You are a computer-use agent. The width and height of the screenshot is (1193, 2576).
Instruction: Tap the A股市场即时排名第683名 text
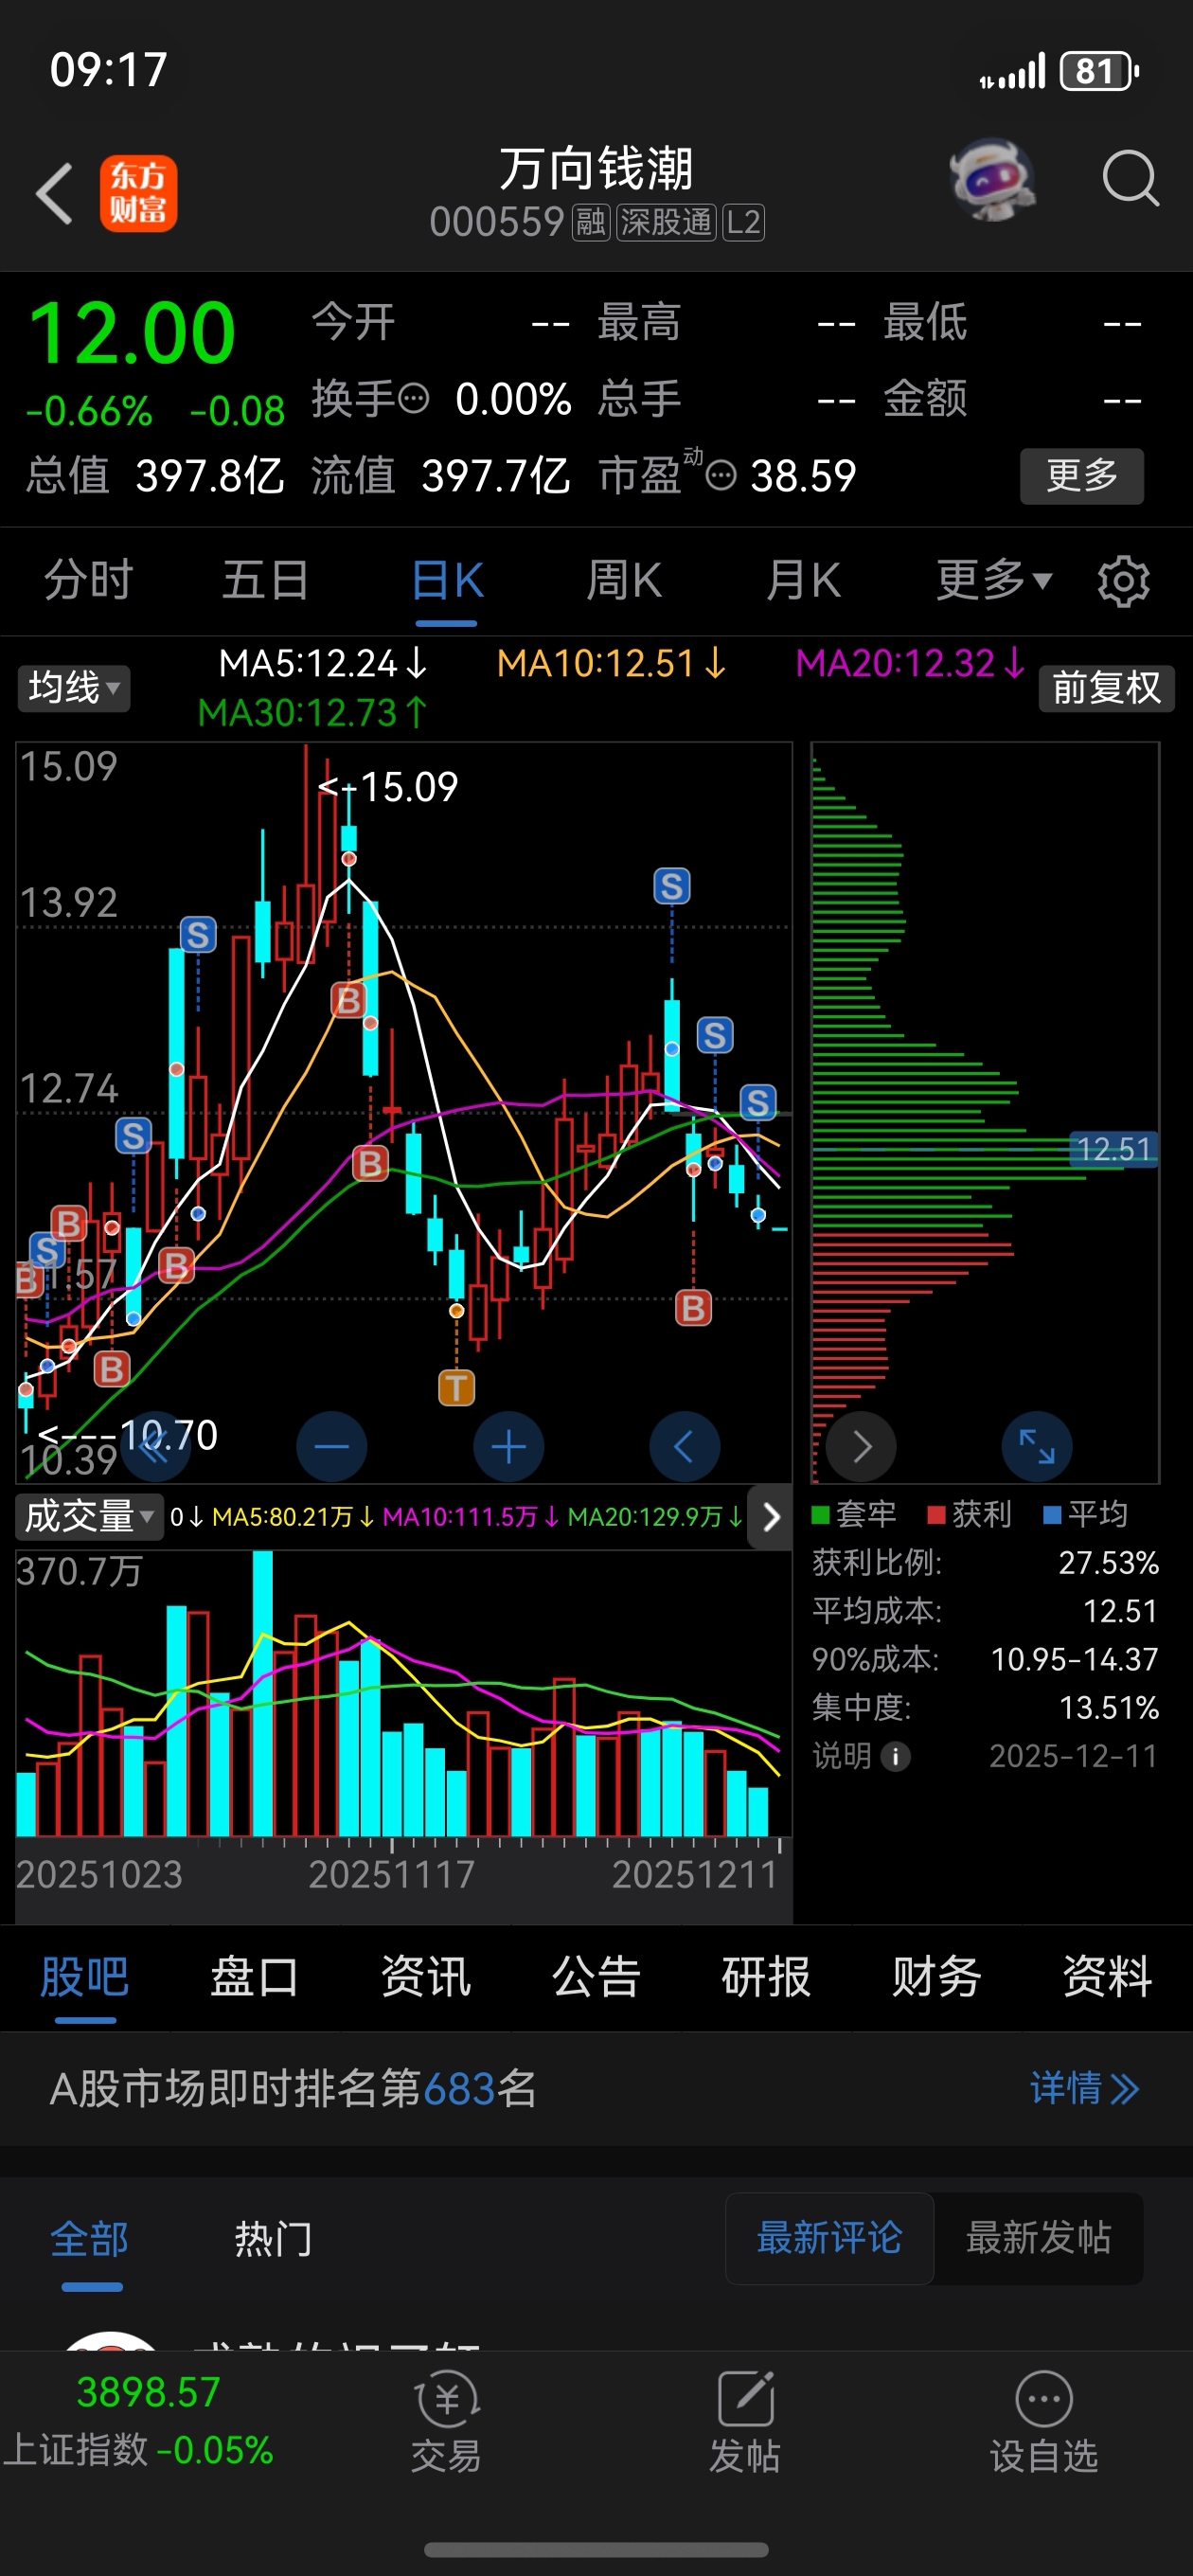(293, 2088)
